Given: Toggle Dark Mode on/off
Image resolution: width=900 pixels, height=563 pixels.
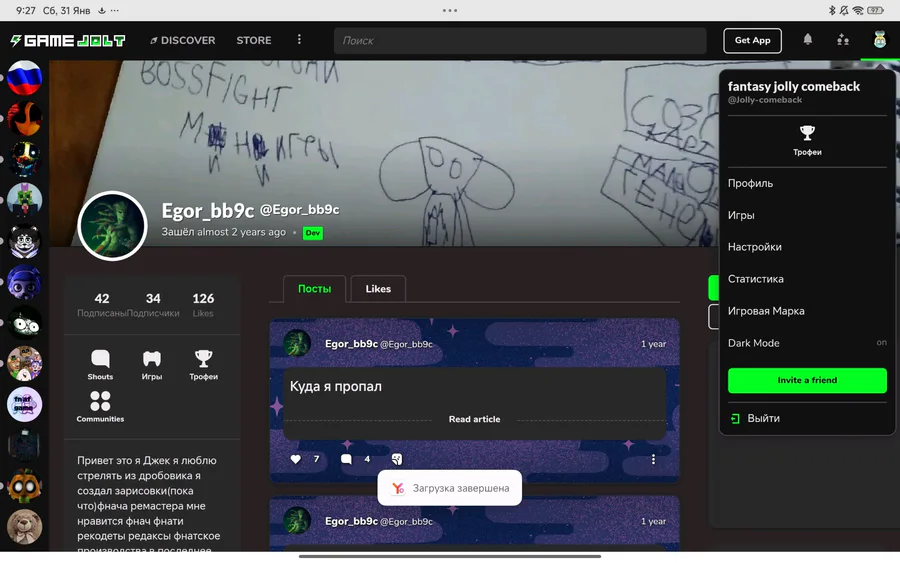Looking at the screenshot, I should (x=807, y=343).
